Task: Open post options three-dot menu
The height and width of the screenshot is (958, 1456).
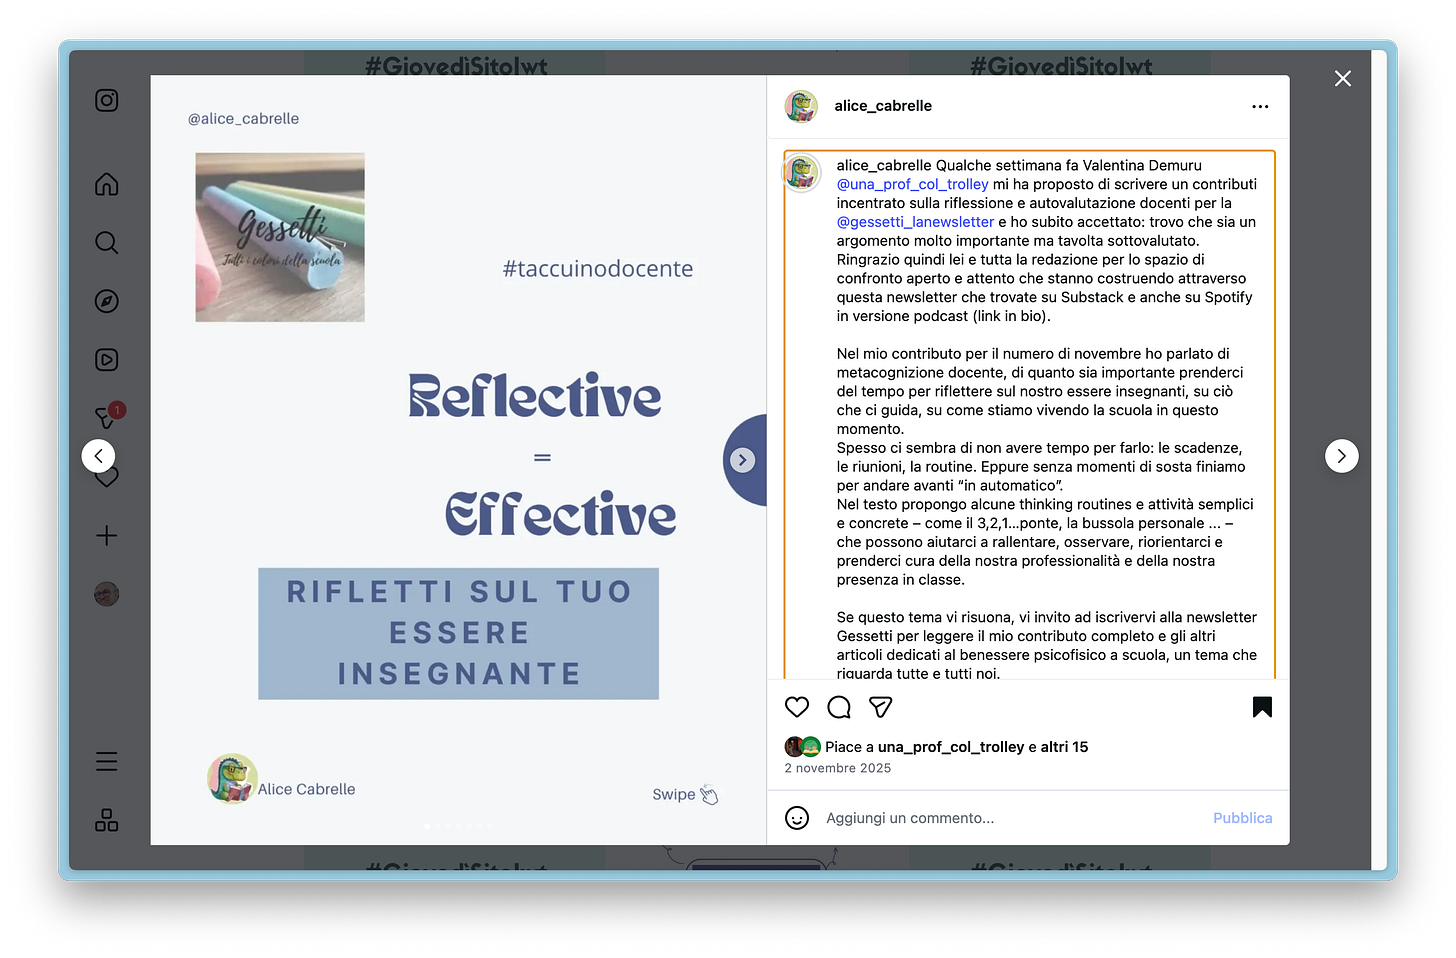Action: pyautogui.click(x=1260, y=106)
